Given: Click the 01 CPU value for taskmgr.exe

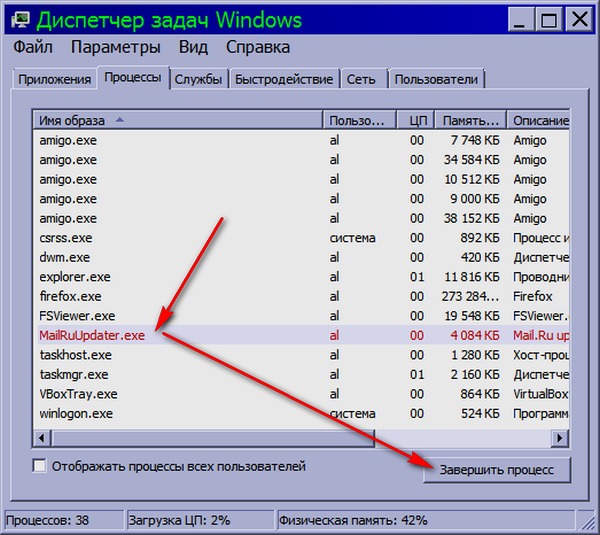Looking at the screenshot, I should (417, 375).
